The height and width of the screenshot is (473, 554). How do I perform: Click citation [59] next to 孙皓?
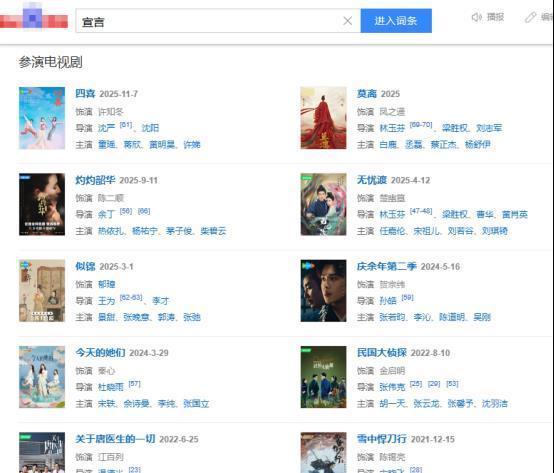point(407,298)
